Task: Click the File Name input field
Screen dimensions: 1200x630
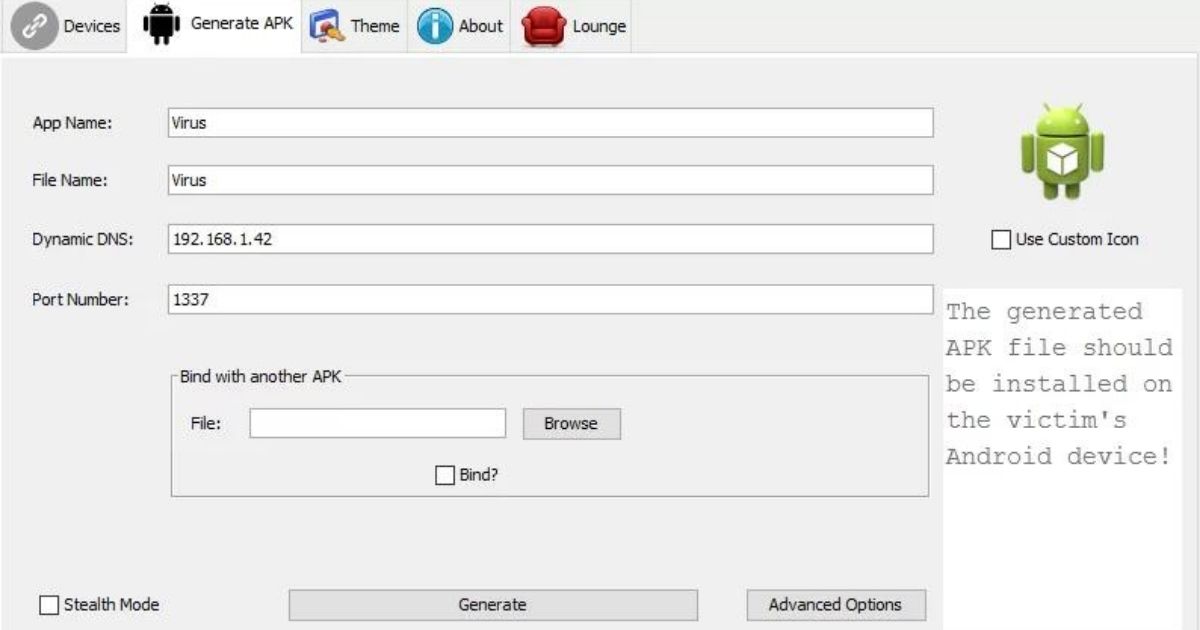Action: (550, 181)
